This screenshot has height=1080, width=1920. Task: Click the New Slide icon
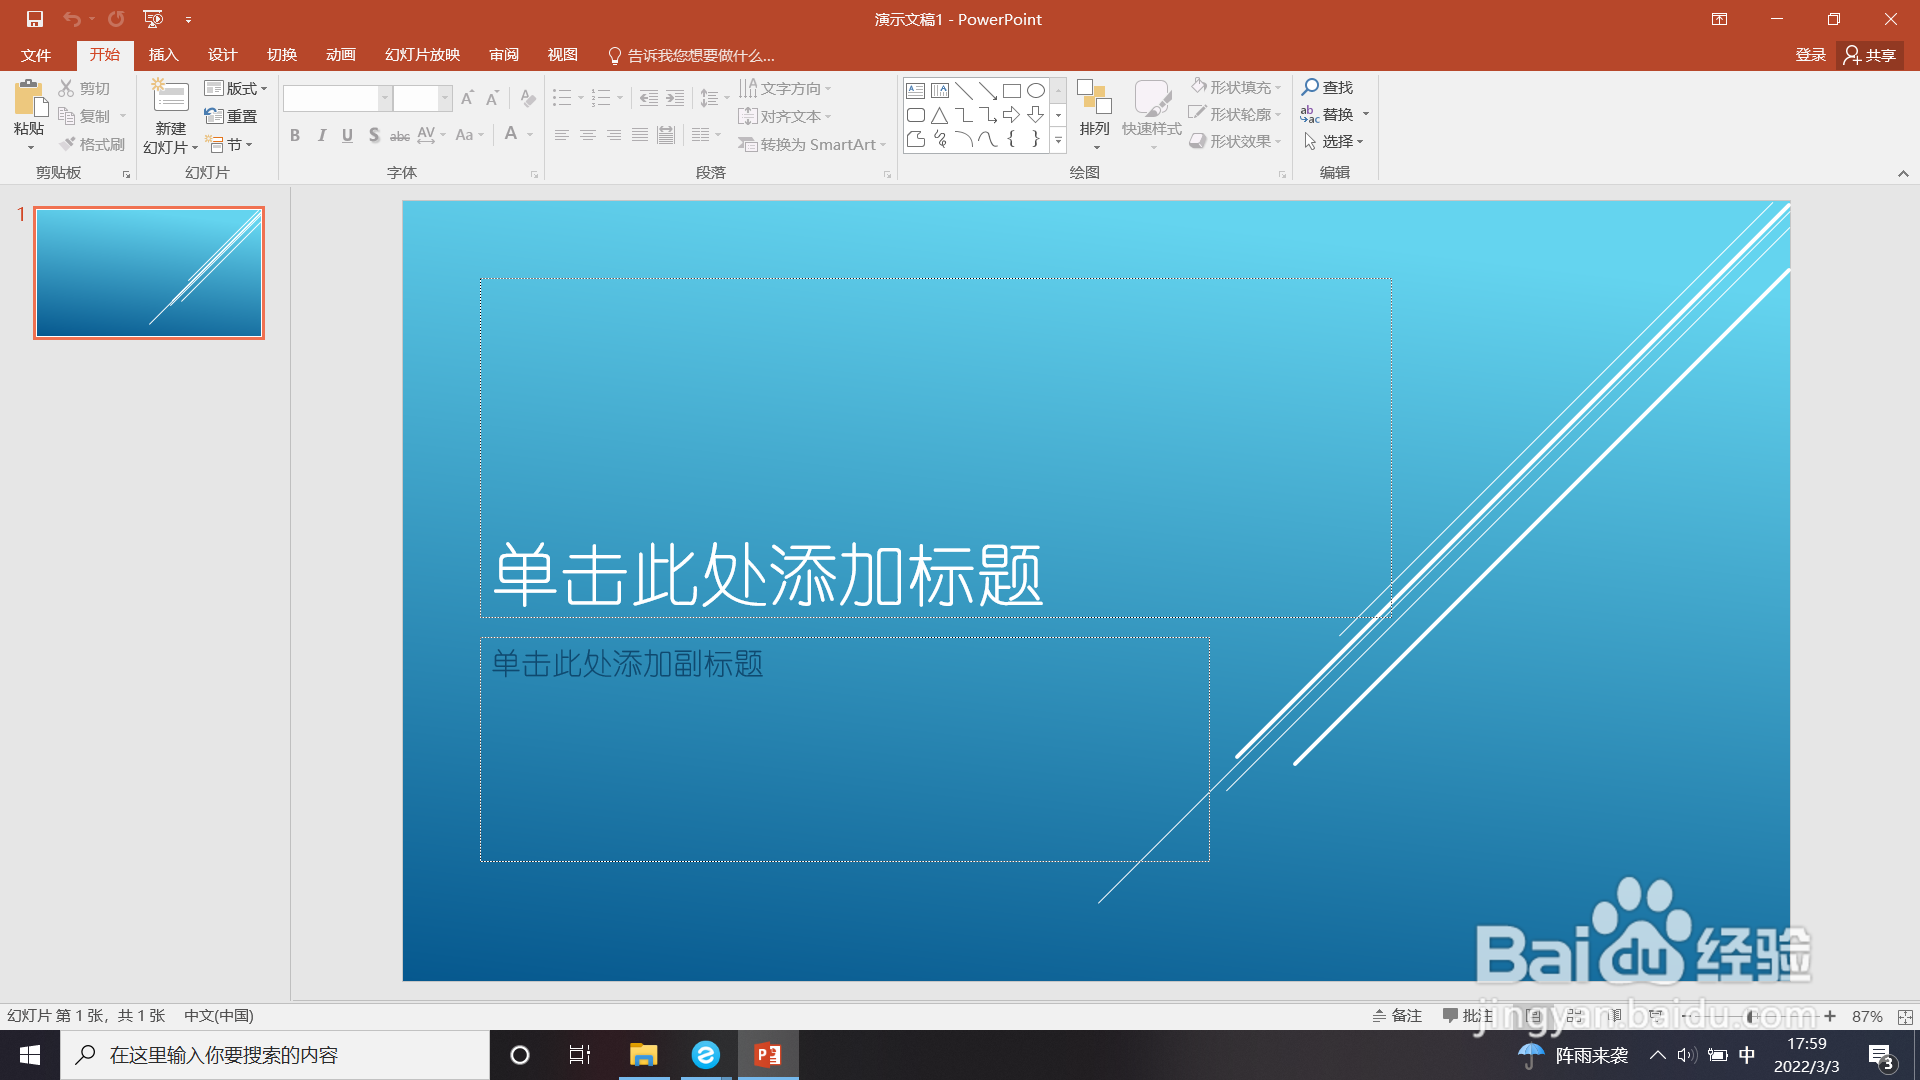[170, 98]
